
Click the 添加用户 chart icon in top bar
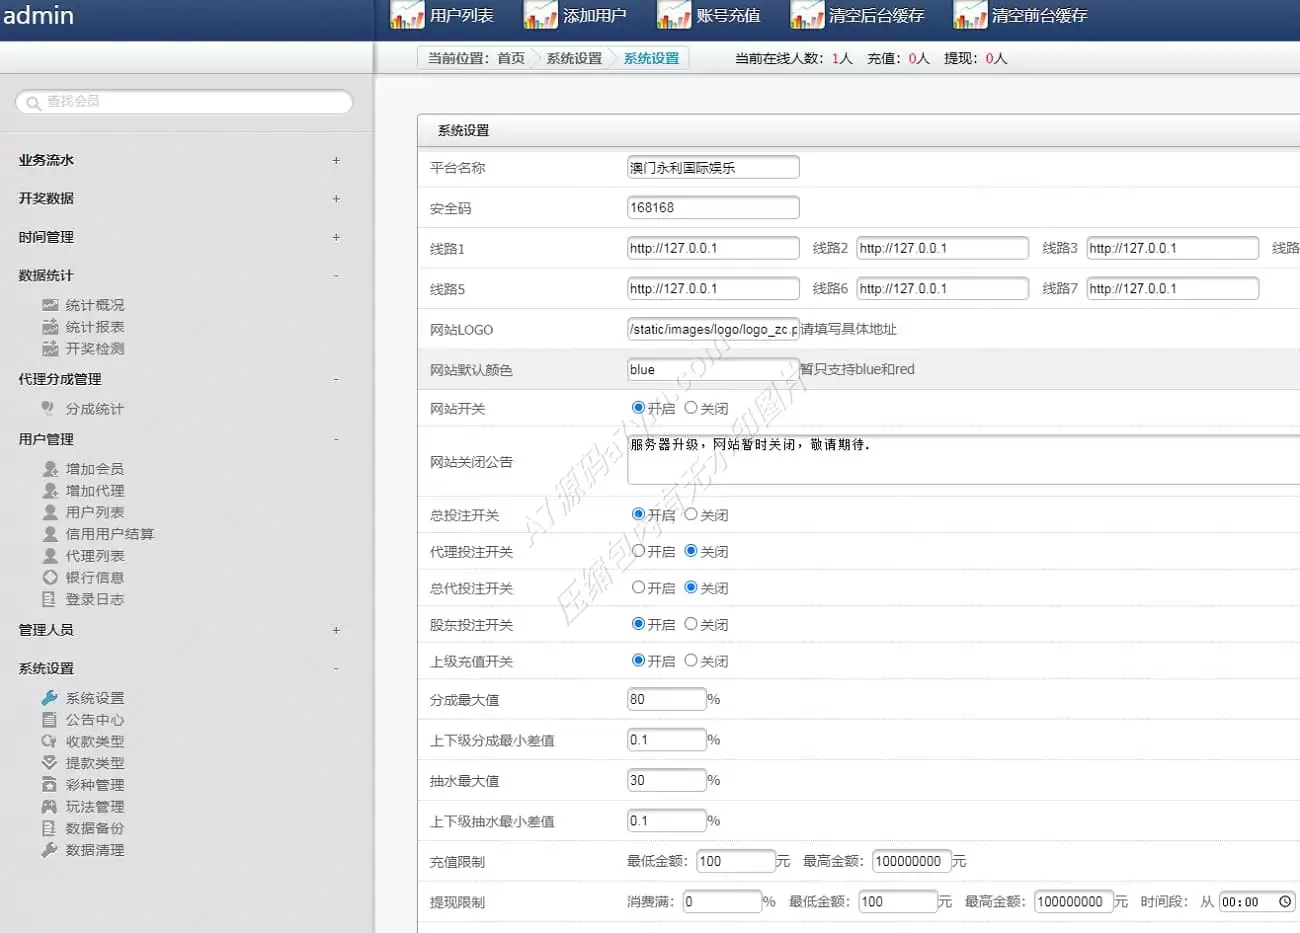pos(540,15)
